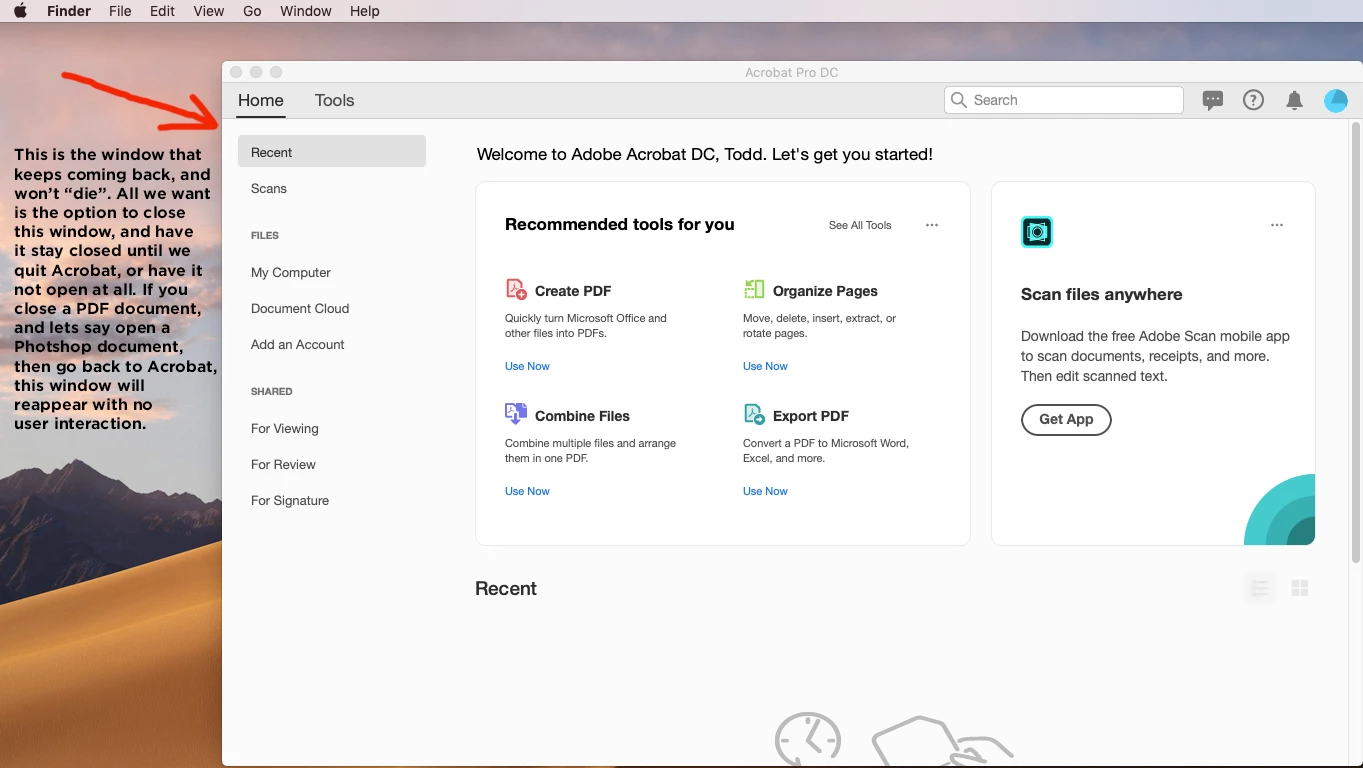Click the Export PDF icon
Viewport: 1363px width, 768px height.
tap(754, 415)
